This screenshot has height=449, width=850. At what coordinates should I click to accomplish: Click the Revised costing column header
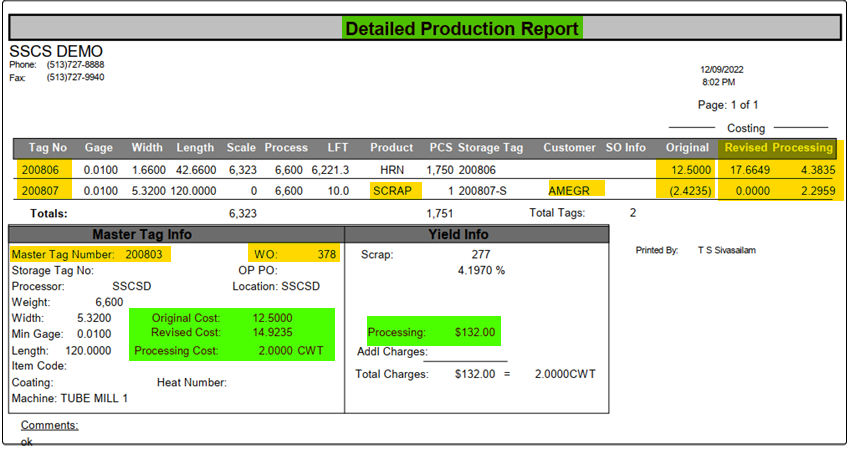(746, 147)
